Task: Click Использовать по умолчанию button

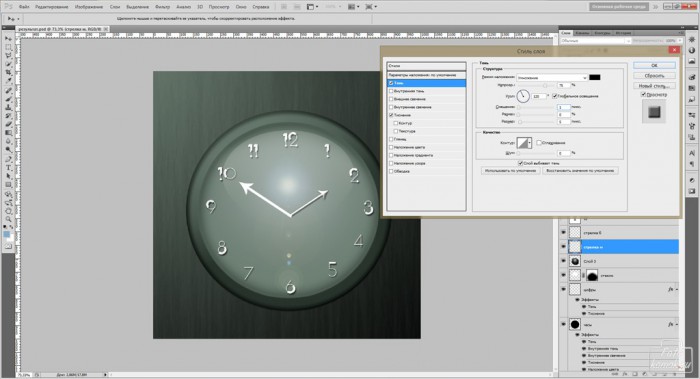Action: tap(511, 171)
